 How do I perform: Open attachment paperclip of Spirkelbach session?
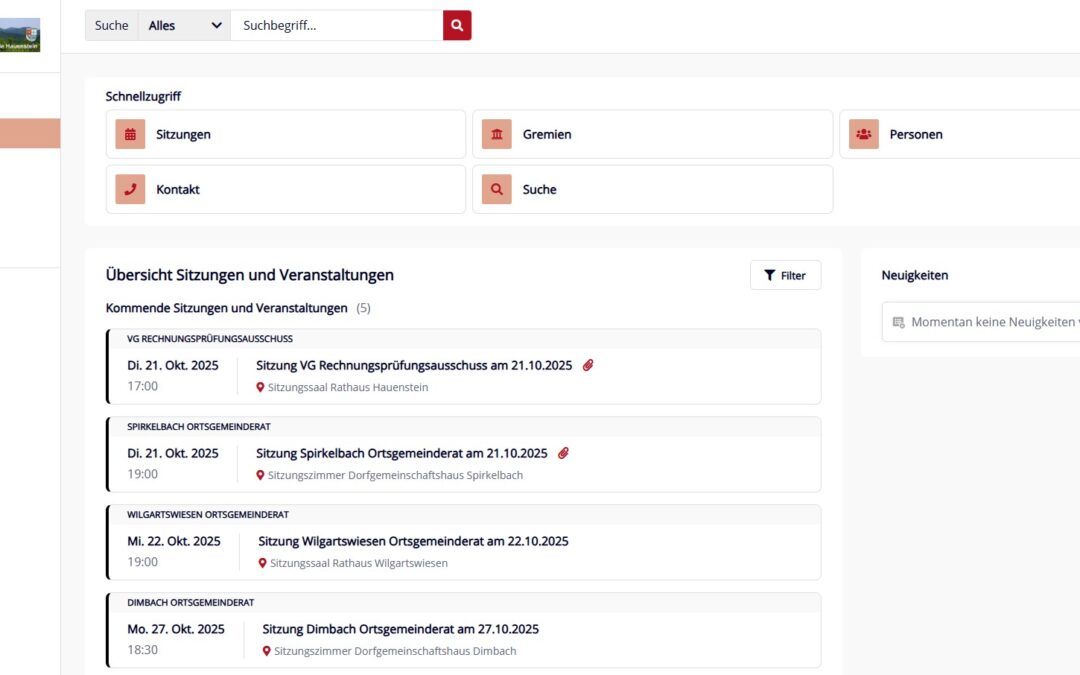[563, 454]
